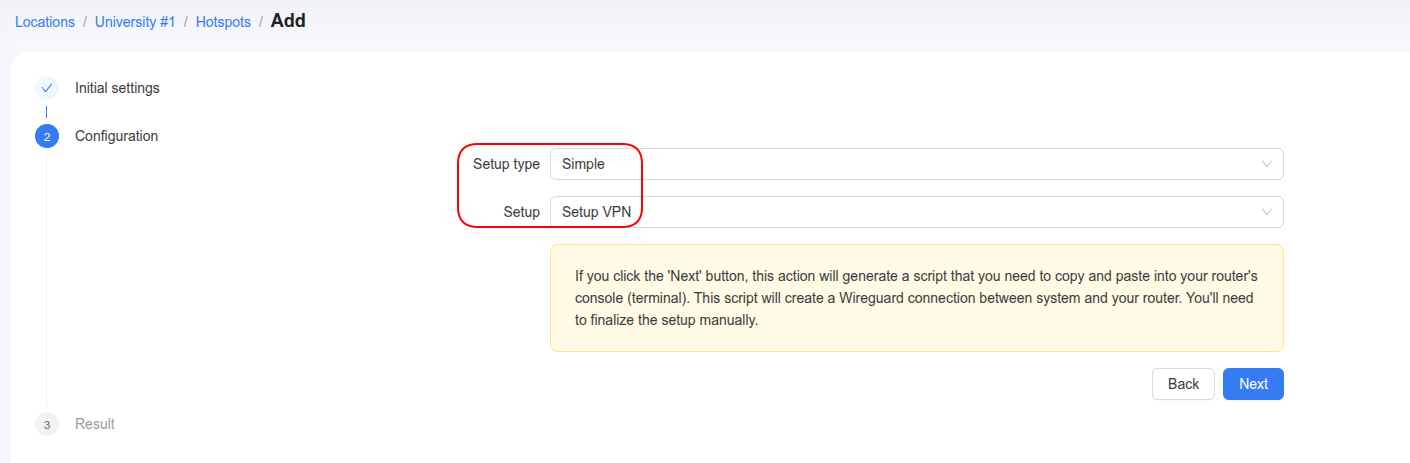Expand the Setup dropdown showing Setup VPN
Image resolution: width=1410 pixels, height=463 pixels.
[x=917, y=212]
